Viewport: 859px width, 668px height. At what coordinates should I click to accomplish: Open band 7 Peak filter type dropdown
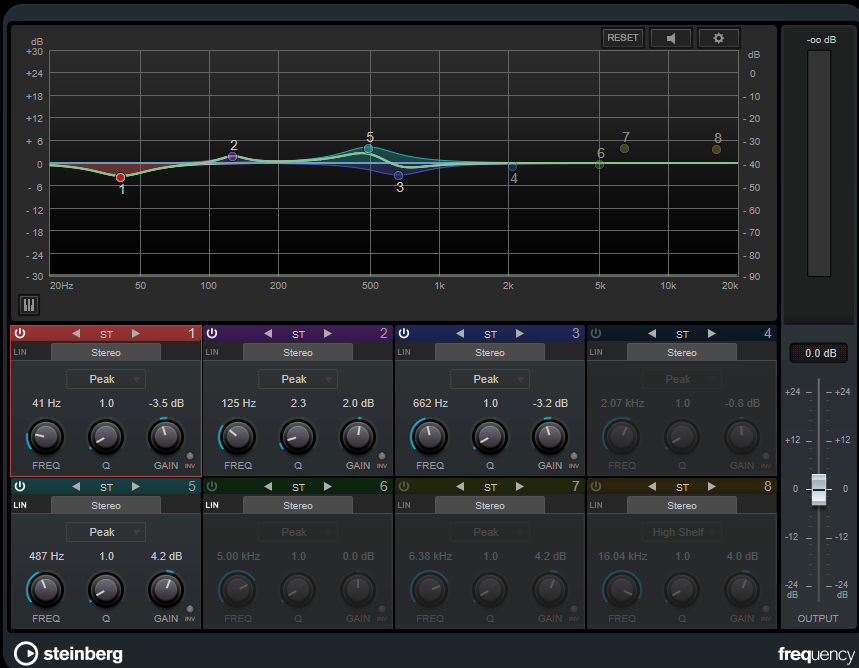pos(490,532)
